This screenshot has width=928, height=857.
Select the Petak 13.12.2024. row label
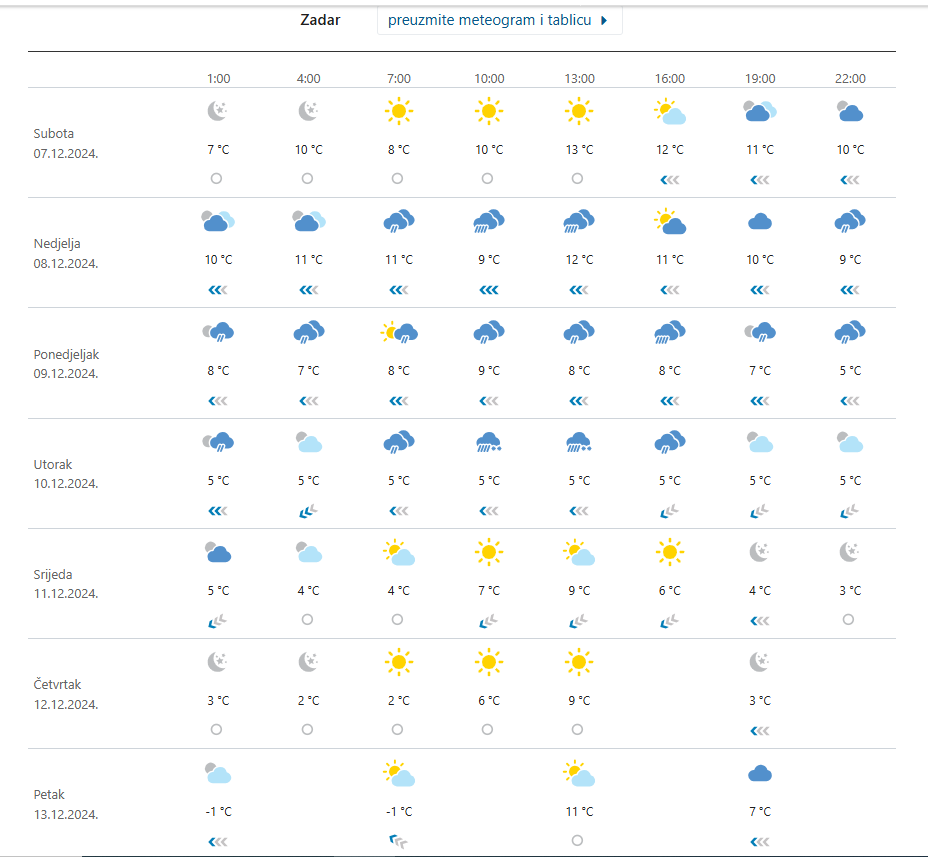[x=66, y=804]
